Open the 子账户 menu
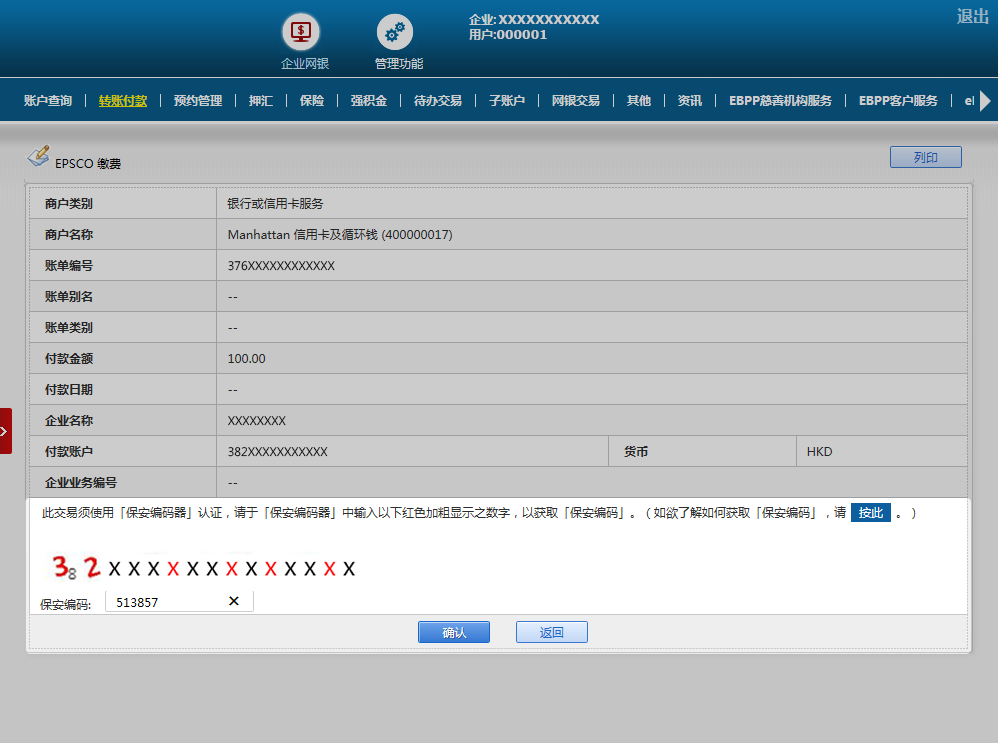Viewport: 998px width, 743px height. click(x=507, y=101)
